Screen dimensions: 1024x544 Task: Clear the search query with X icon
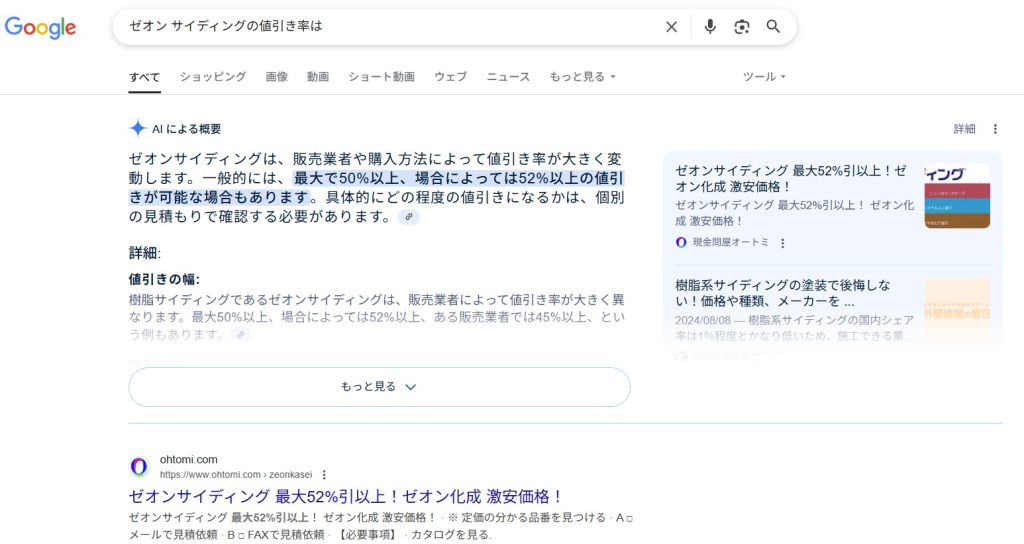click(x=671, y=27)
